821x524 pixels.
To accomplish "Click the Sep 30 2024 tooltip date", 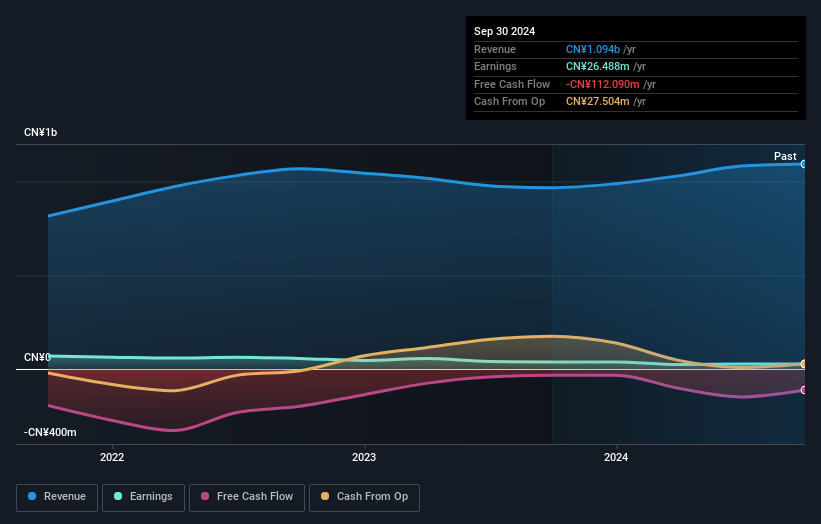I will [x=504, y=31].
